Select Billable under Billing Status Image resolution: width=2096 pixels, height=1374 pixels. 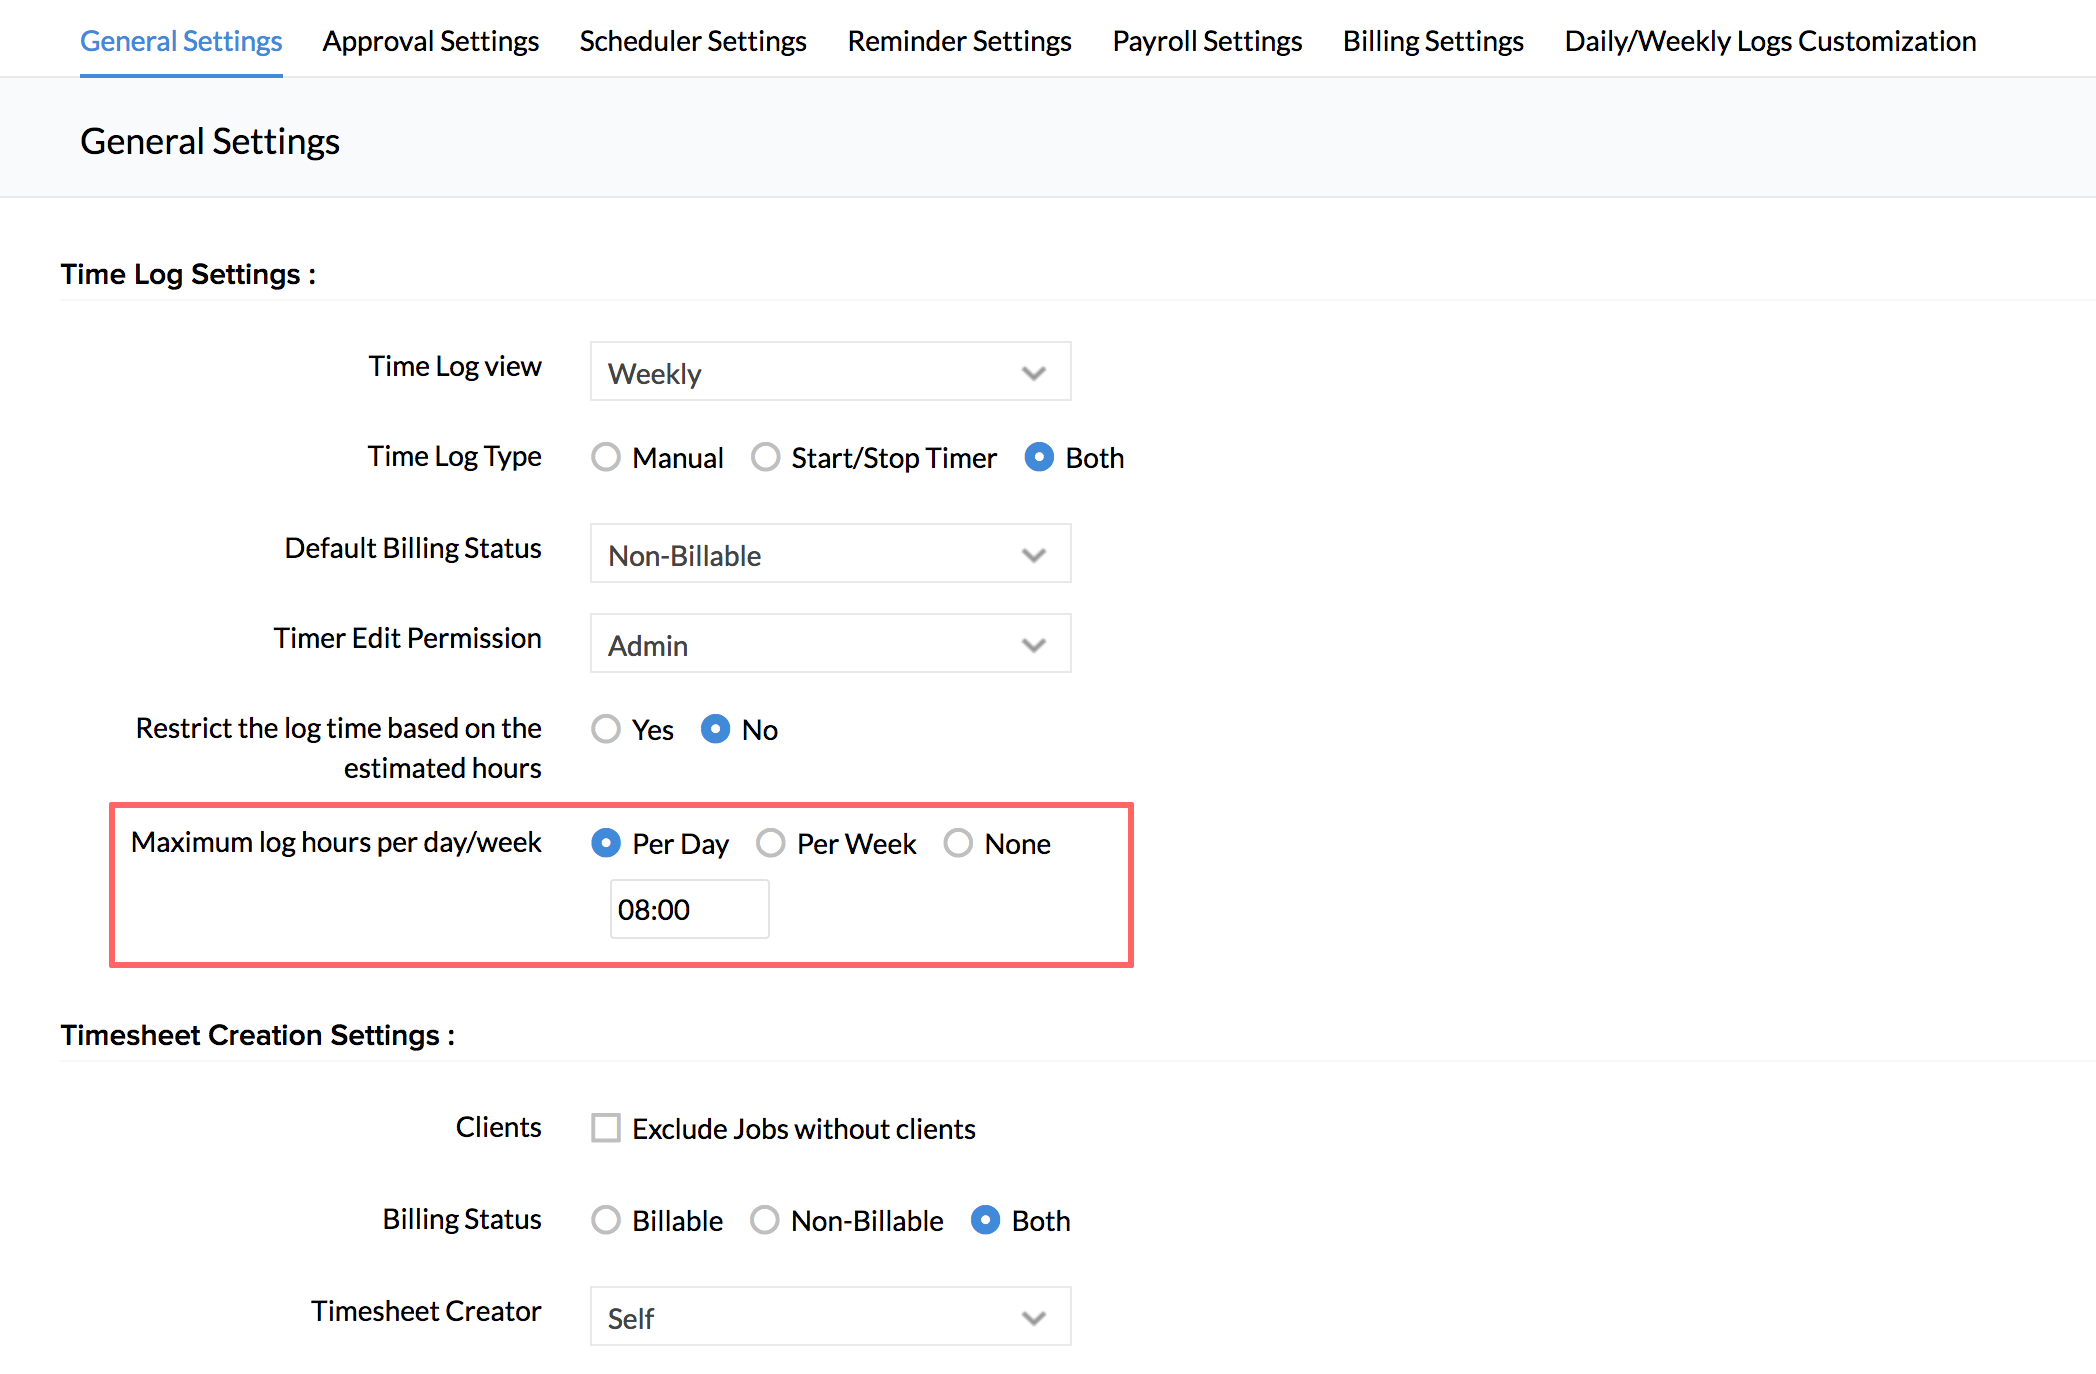[606, 1220]
